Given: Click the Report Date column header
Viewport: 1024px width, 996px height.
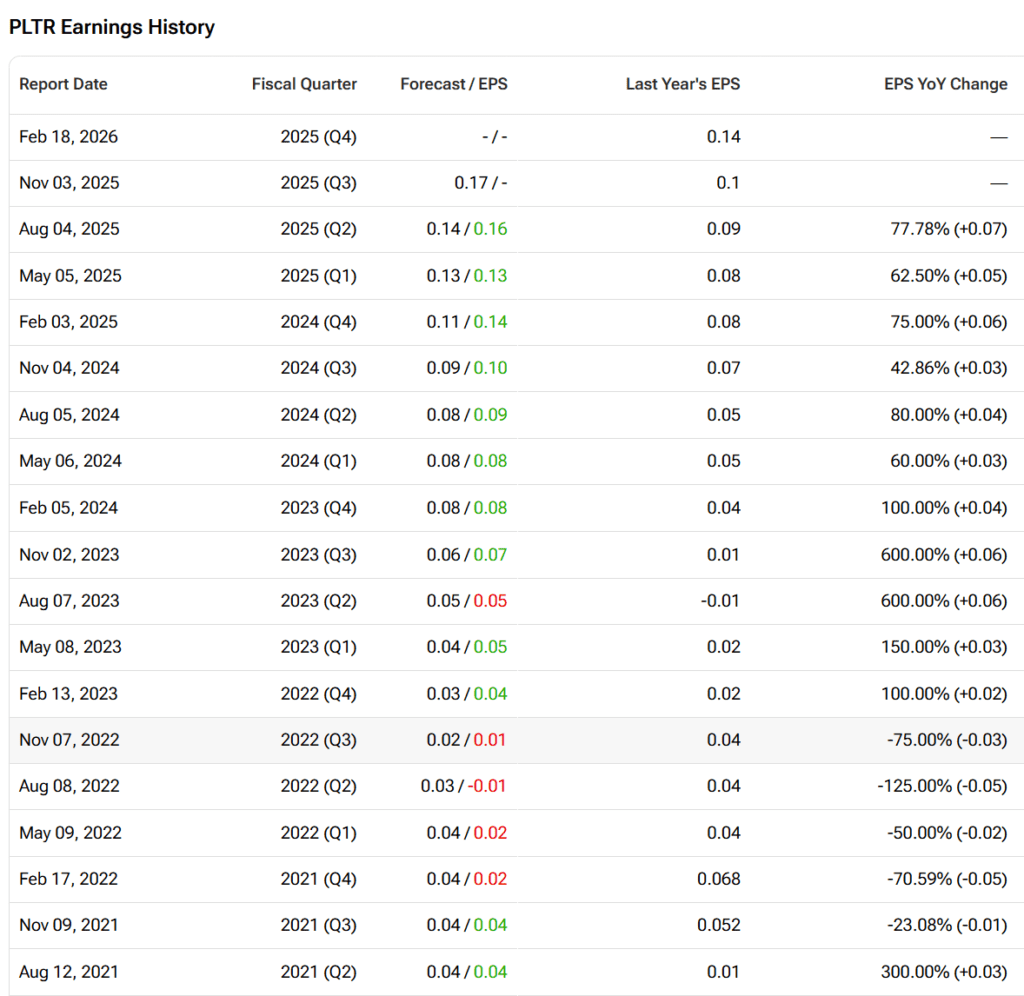Looking at the screenshot, I should coord(63,84).
